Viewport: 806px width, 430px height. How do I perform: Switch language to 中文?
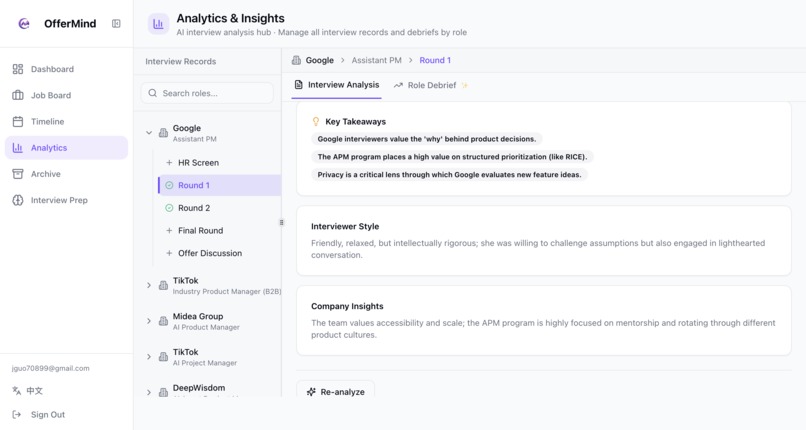pos(27,390)
